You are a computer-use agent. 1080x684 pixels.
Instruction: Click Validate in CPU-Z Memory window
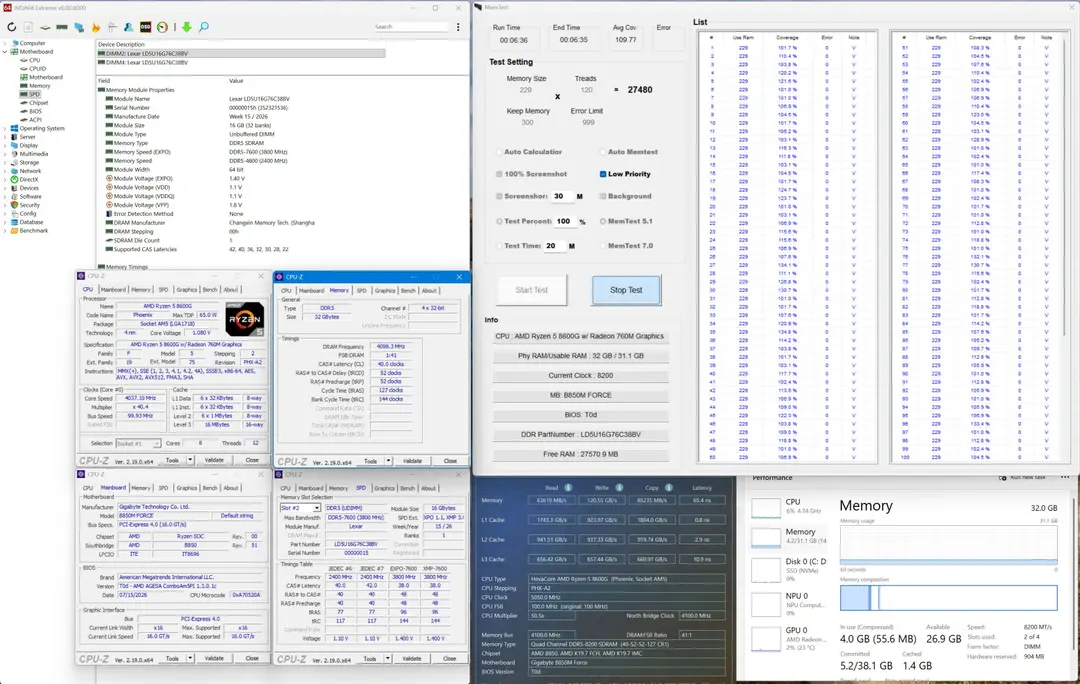point(413,461)
